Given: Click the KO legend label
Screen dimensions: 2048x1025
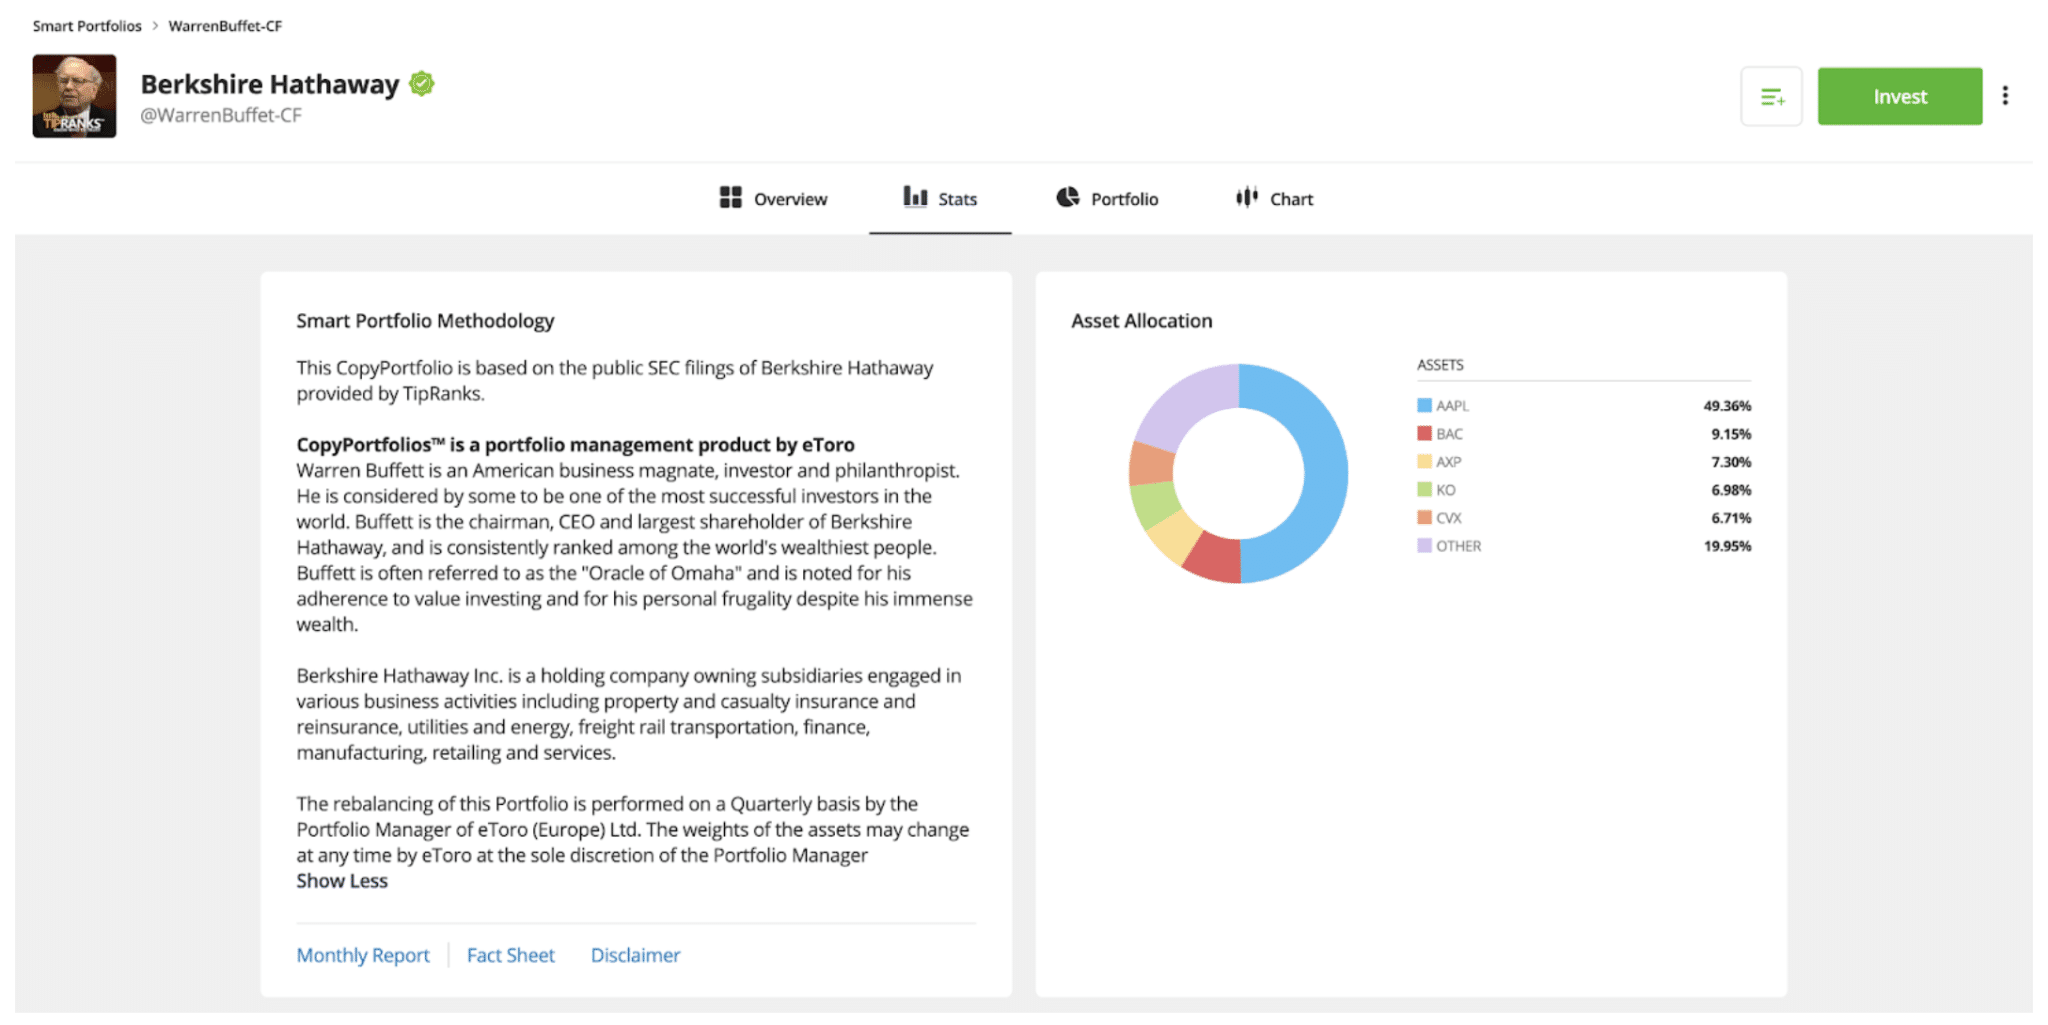Looking at the screenshot, I should 1445,489.
